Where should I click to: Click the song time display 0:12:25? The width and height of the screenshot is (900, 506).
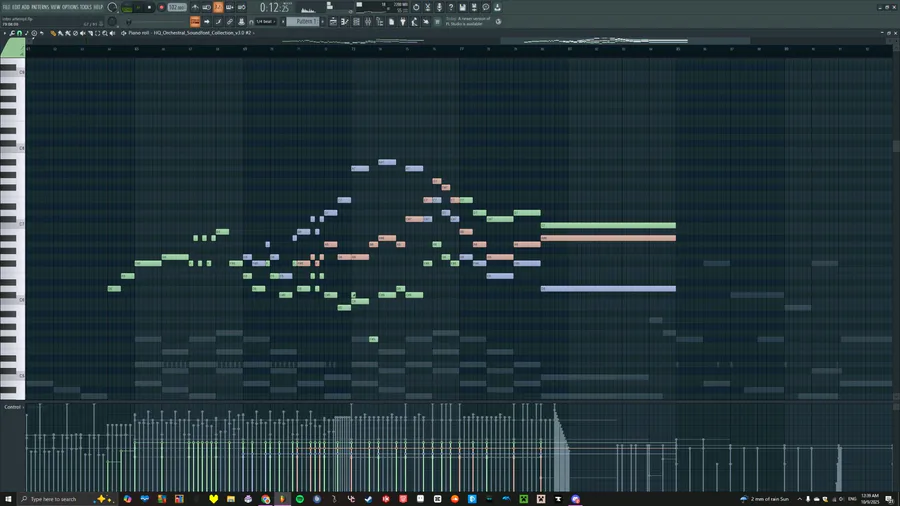[274, 7]
